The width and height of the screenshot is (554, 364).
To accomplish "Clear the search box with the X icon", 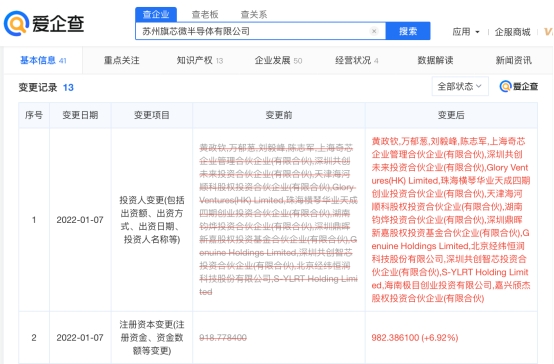I will [374, 31].
